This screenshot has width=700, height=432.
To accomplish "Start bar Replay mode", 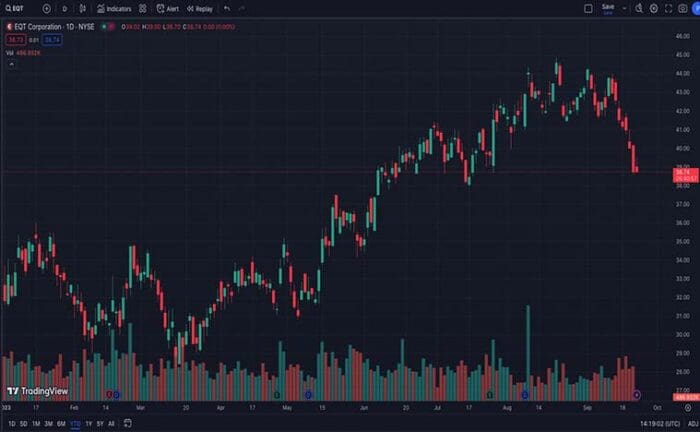I will point(200,8).
